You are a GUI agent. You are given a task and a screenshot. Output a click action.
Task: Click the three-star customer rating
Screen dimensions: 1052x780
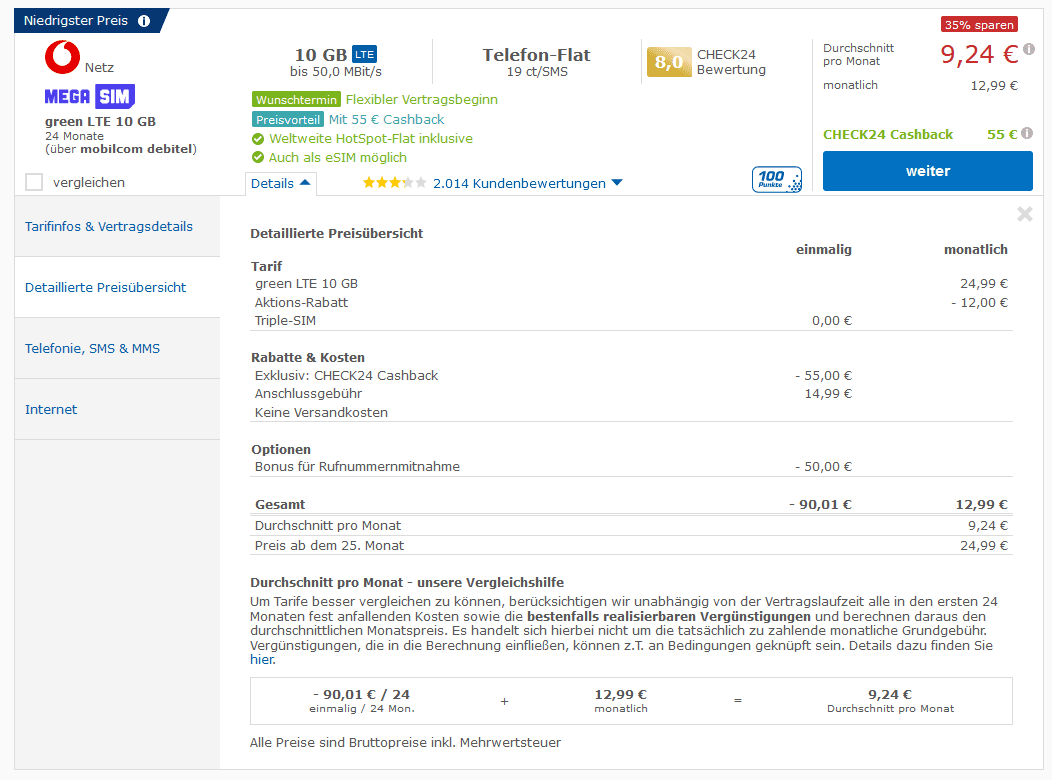394,183
